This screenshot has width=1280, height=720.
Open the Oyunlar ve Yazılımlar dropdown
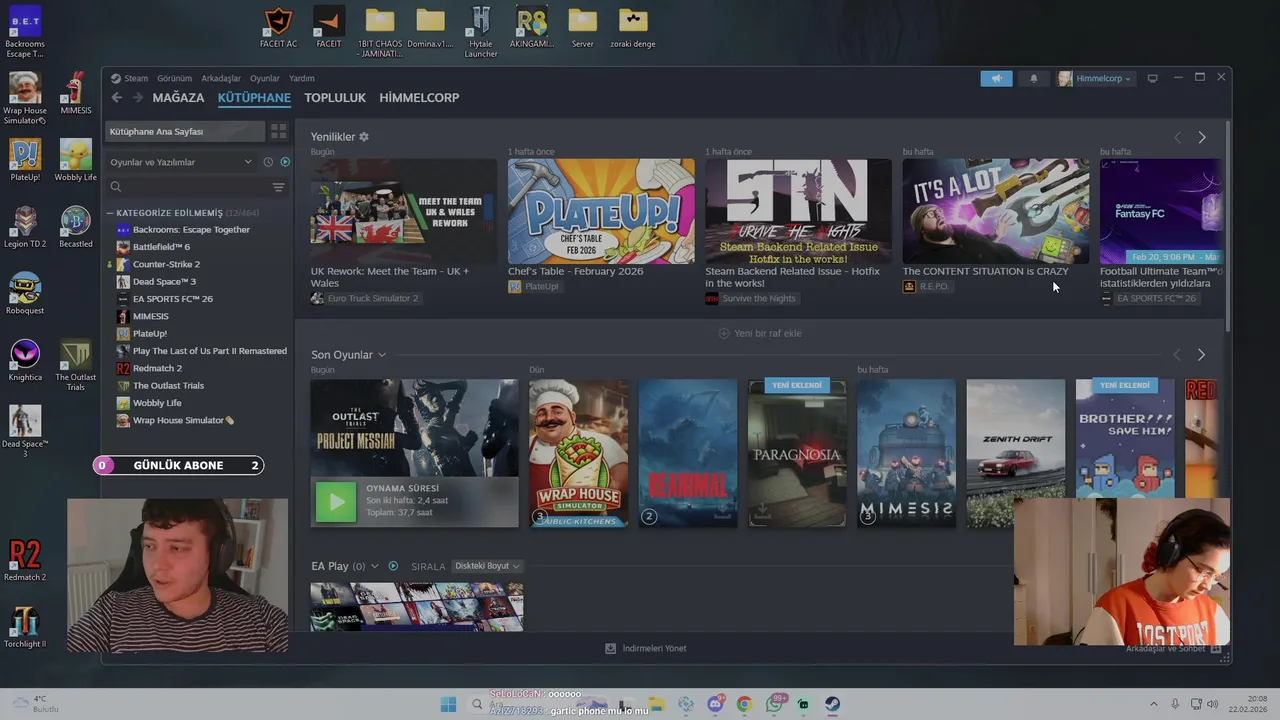(x=181, y=162)
